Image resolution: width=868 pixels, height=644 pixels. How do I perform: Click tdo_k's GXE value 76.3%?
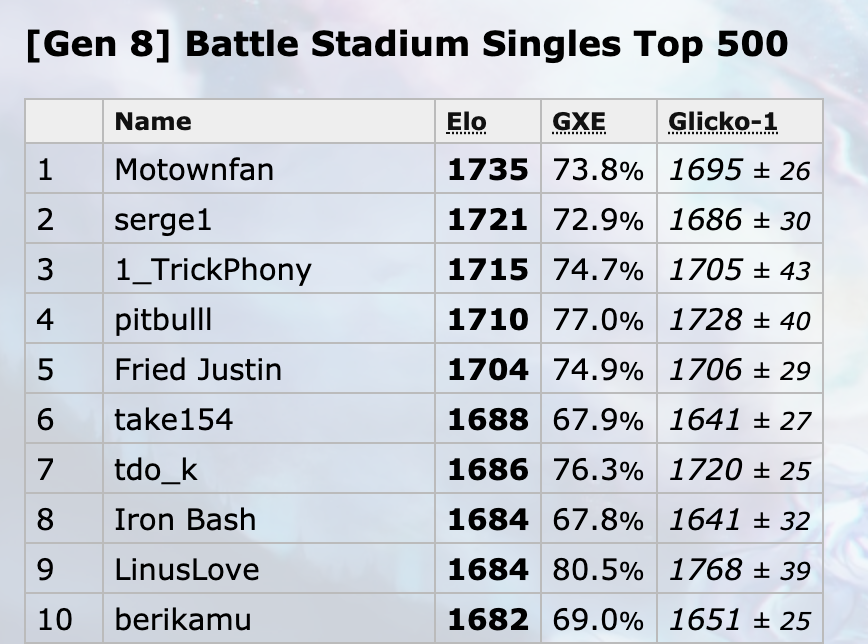point(598,470)
